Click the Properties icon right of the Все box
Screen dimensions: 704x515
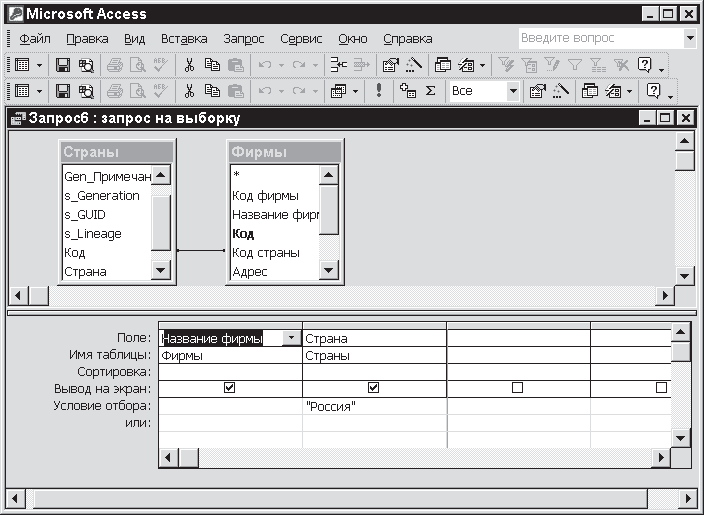click(x=537, y=91)
